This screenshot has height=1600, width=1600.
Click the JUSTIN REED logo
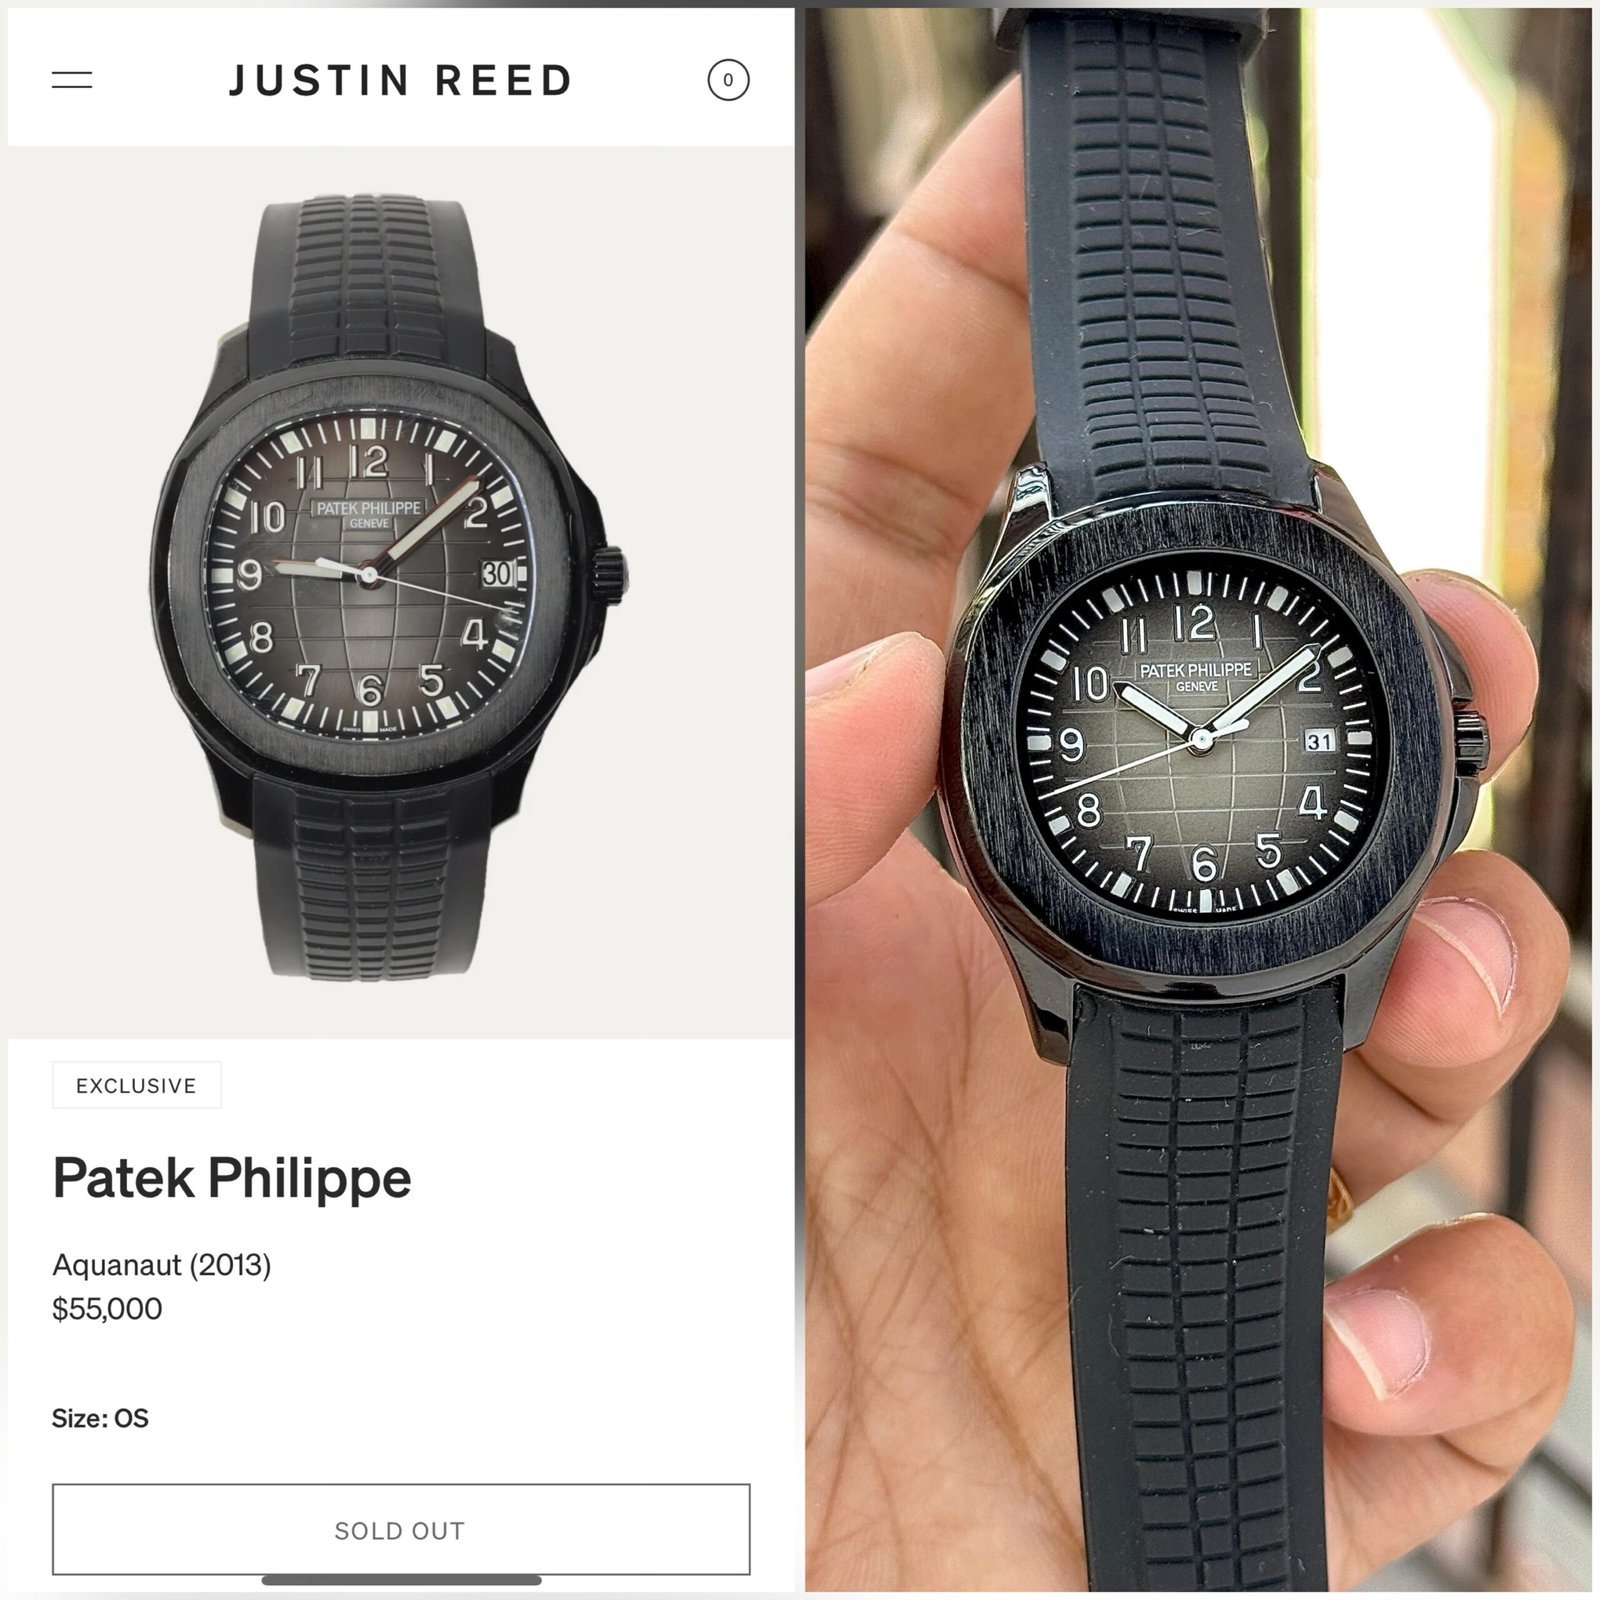coord(401,80)
